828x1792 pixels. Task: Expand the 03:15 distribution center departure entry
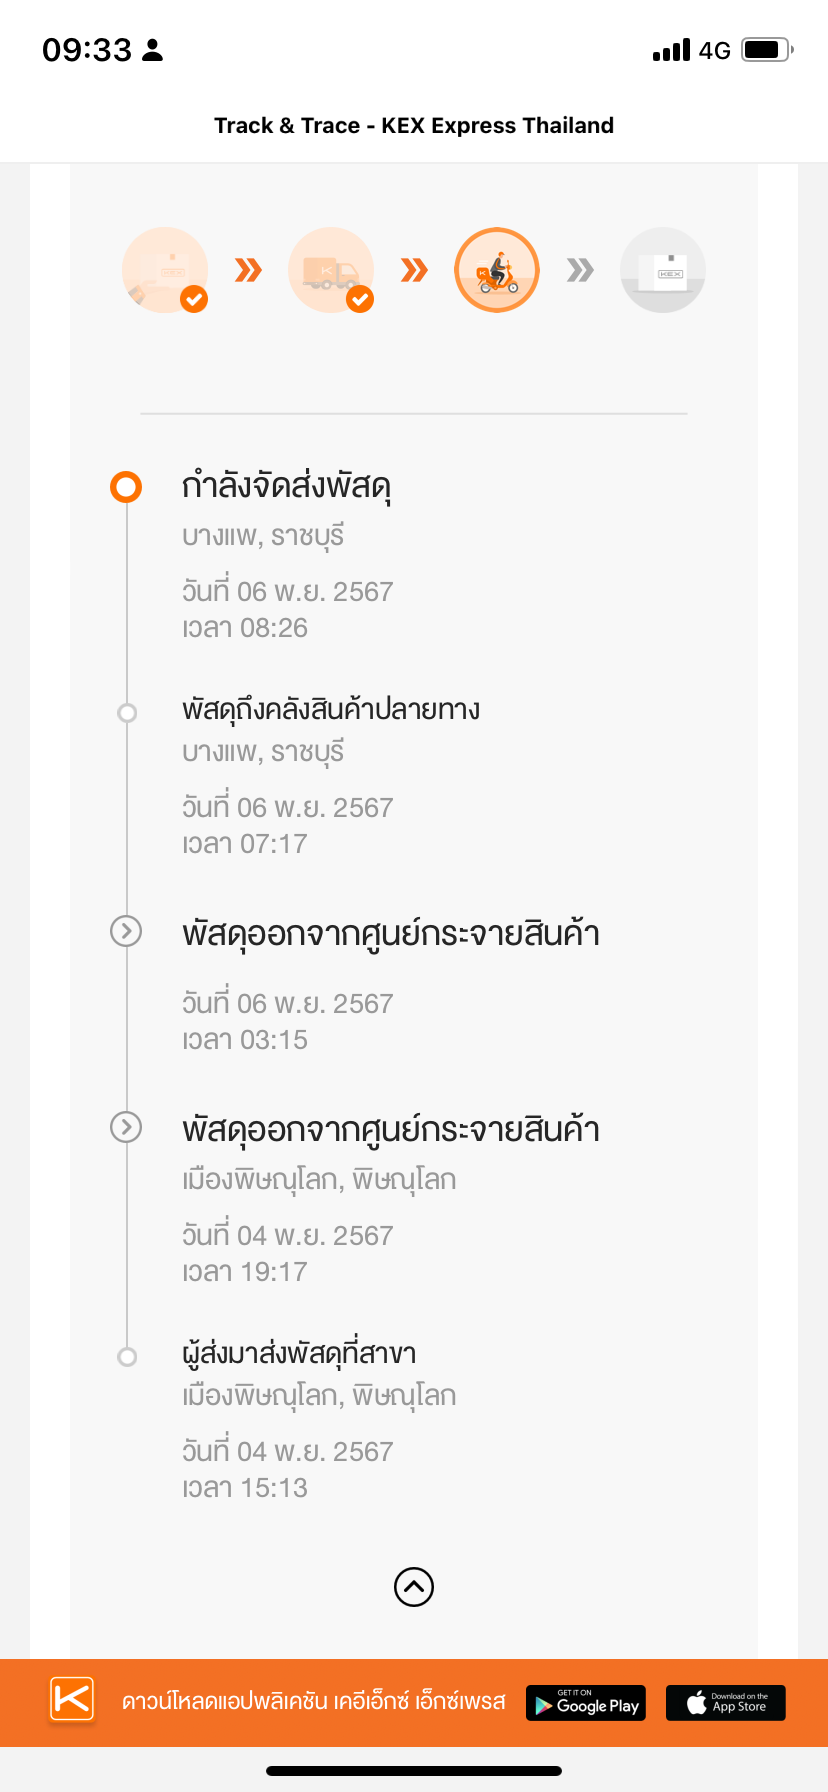tap(126, 931)
